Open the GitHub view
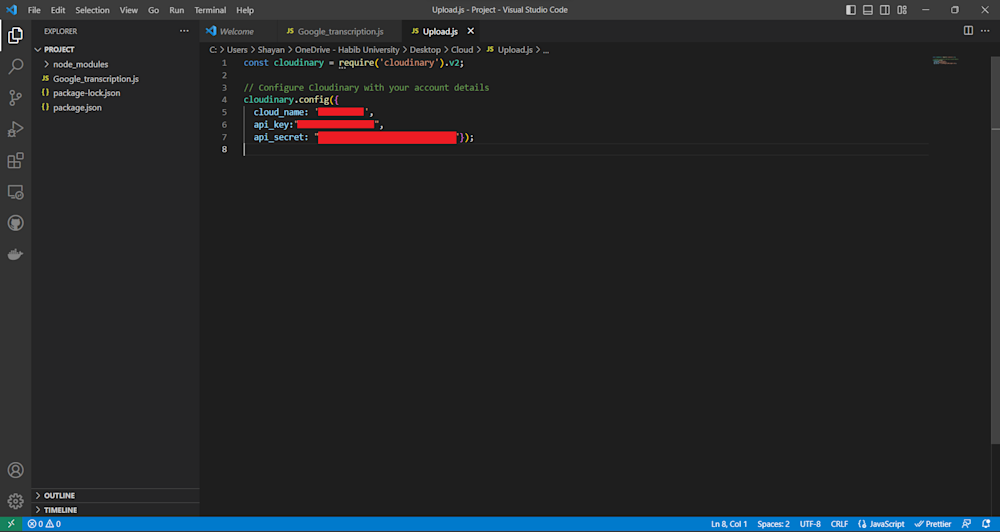Image resolution: width=1000 pixels, height=532 pixels. coord(15,223)
